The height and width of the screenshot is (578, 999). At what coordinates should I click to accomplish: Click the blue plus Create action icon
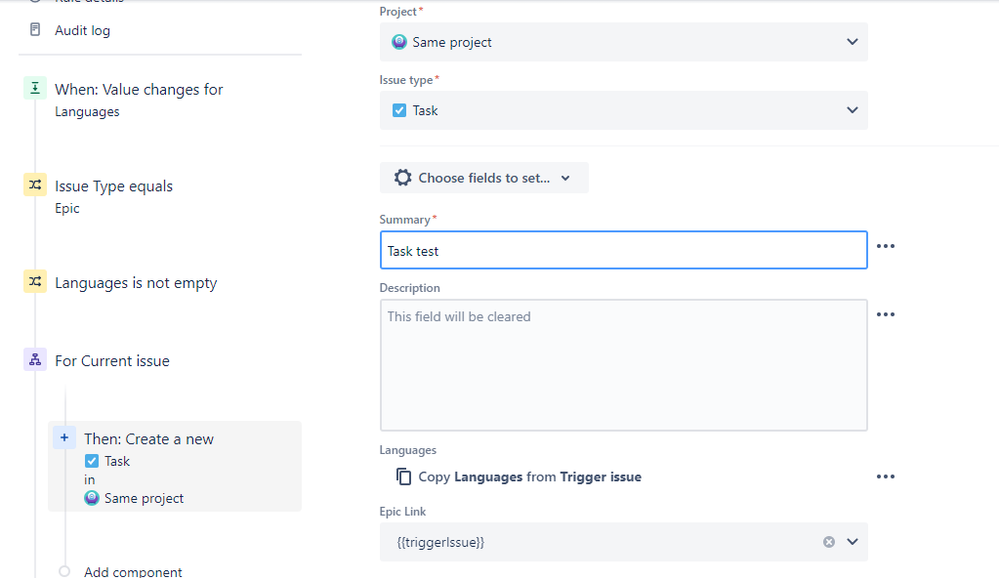click(64, 438)
